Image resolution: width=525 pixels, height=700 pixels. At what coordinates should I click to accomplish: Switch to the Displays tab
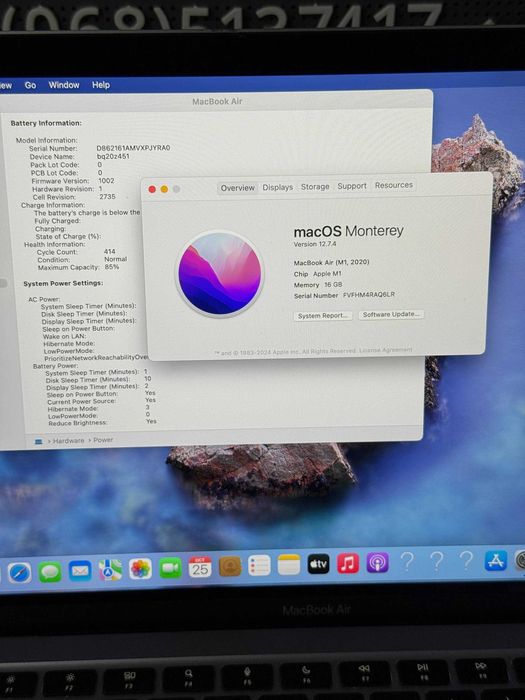278,188
